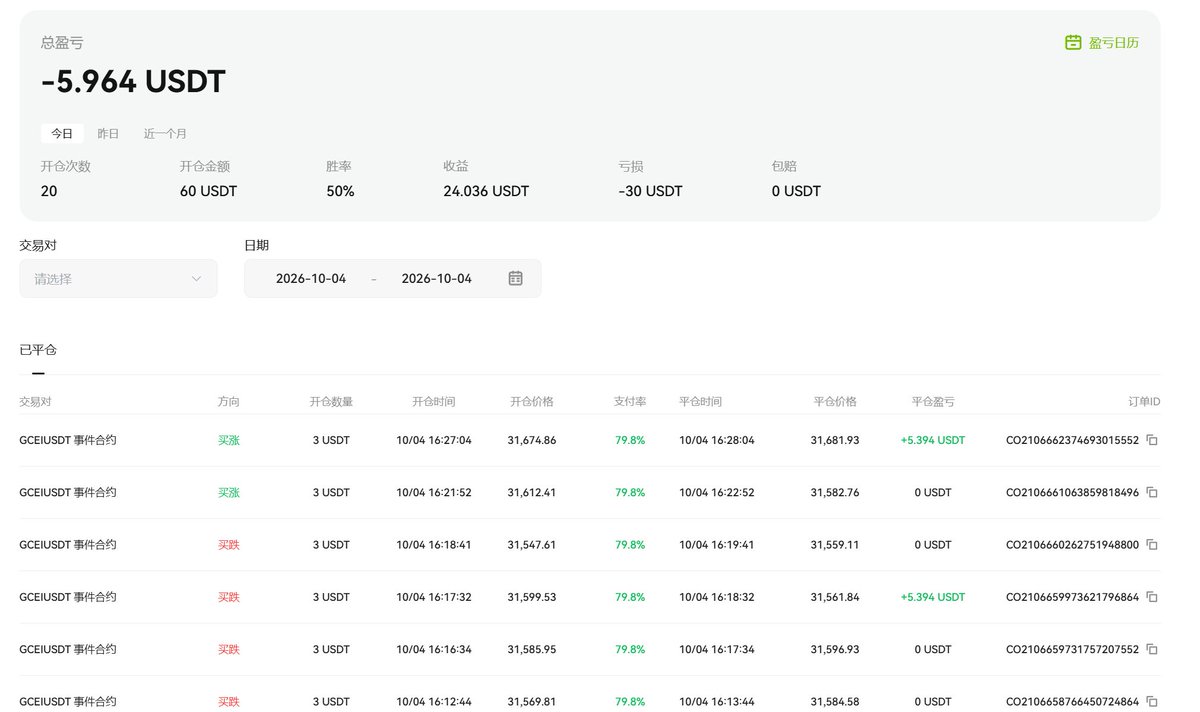Copy order ID CO2106660262751948800
This screenshot has width=1200, height=712.
pyautogui.click(x=1152, y=545)
